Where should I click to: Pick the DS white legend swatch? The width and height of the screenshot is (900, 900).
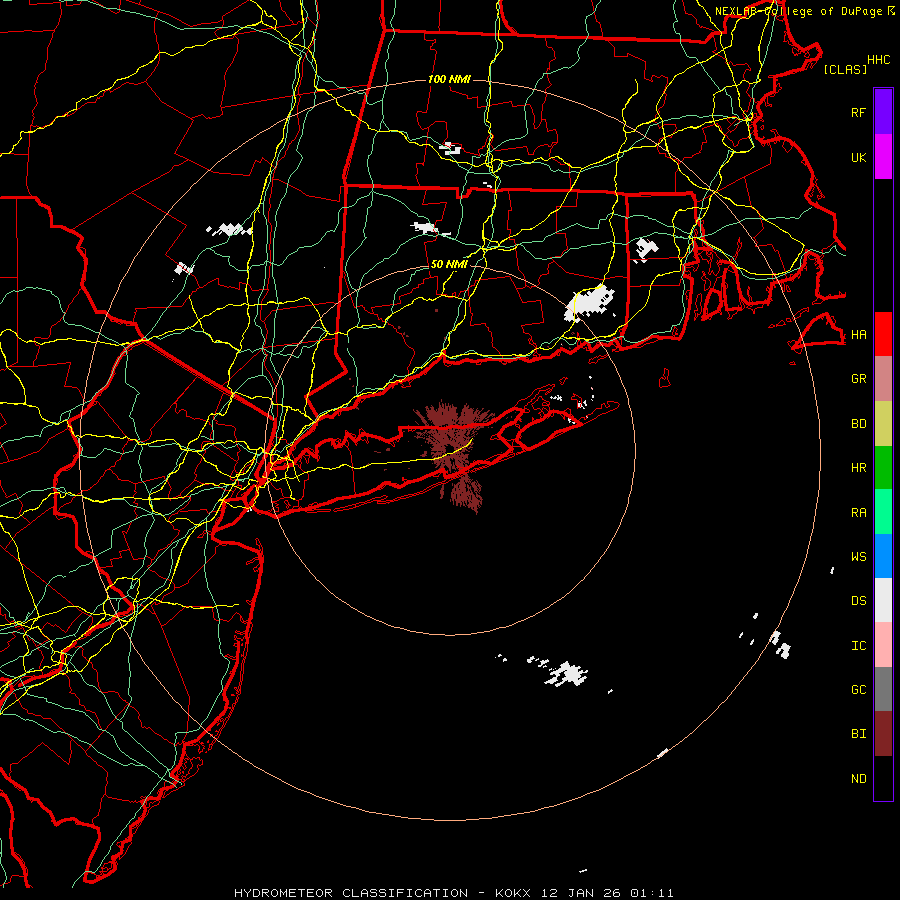pyautogui.click(x=883, y=600)
